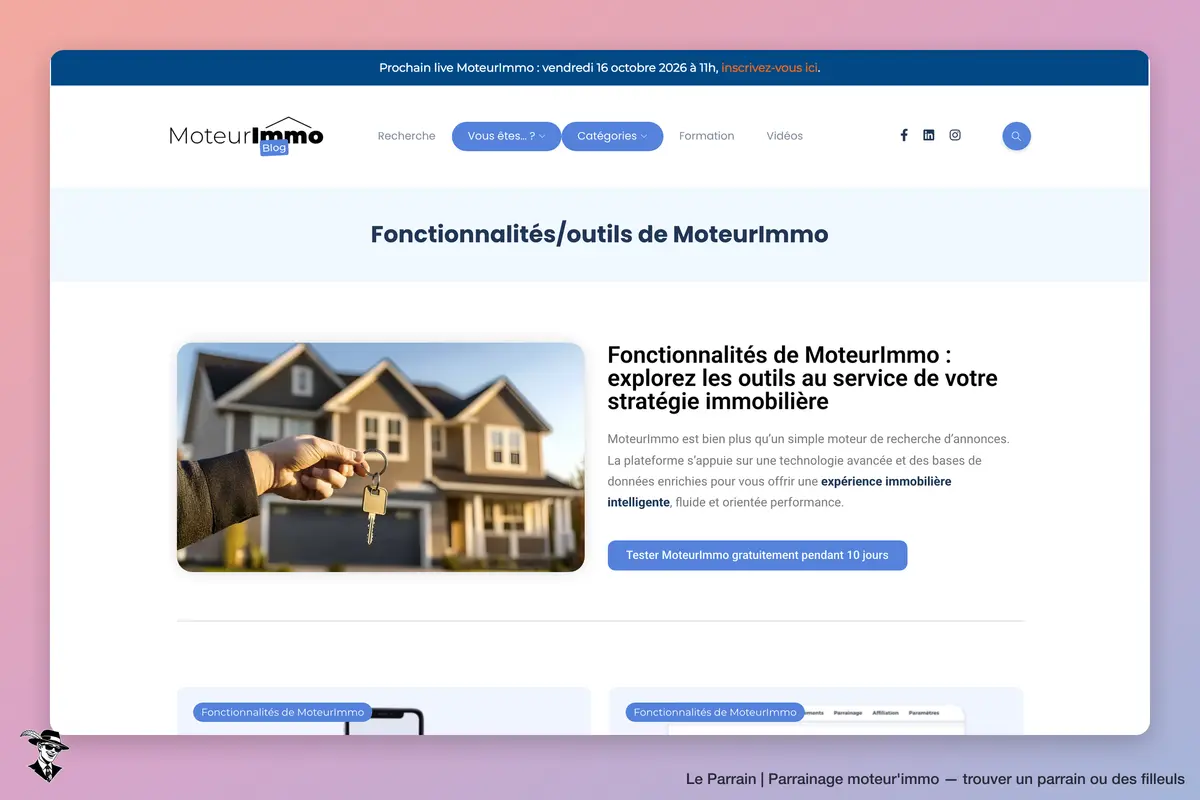
Task: Click the house and key photo
Action: (x=381, y=457)
